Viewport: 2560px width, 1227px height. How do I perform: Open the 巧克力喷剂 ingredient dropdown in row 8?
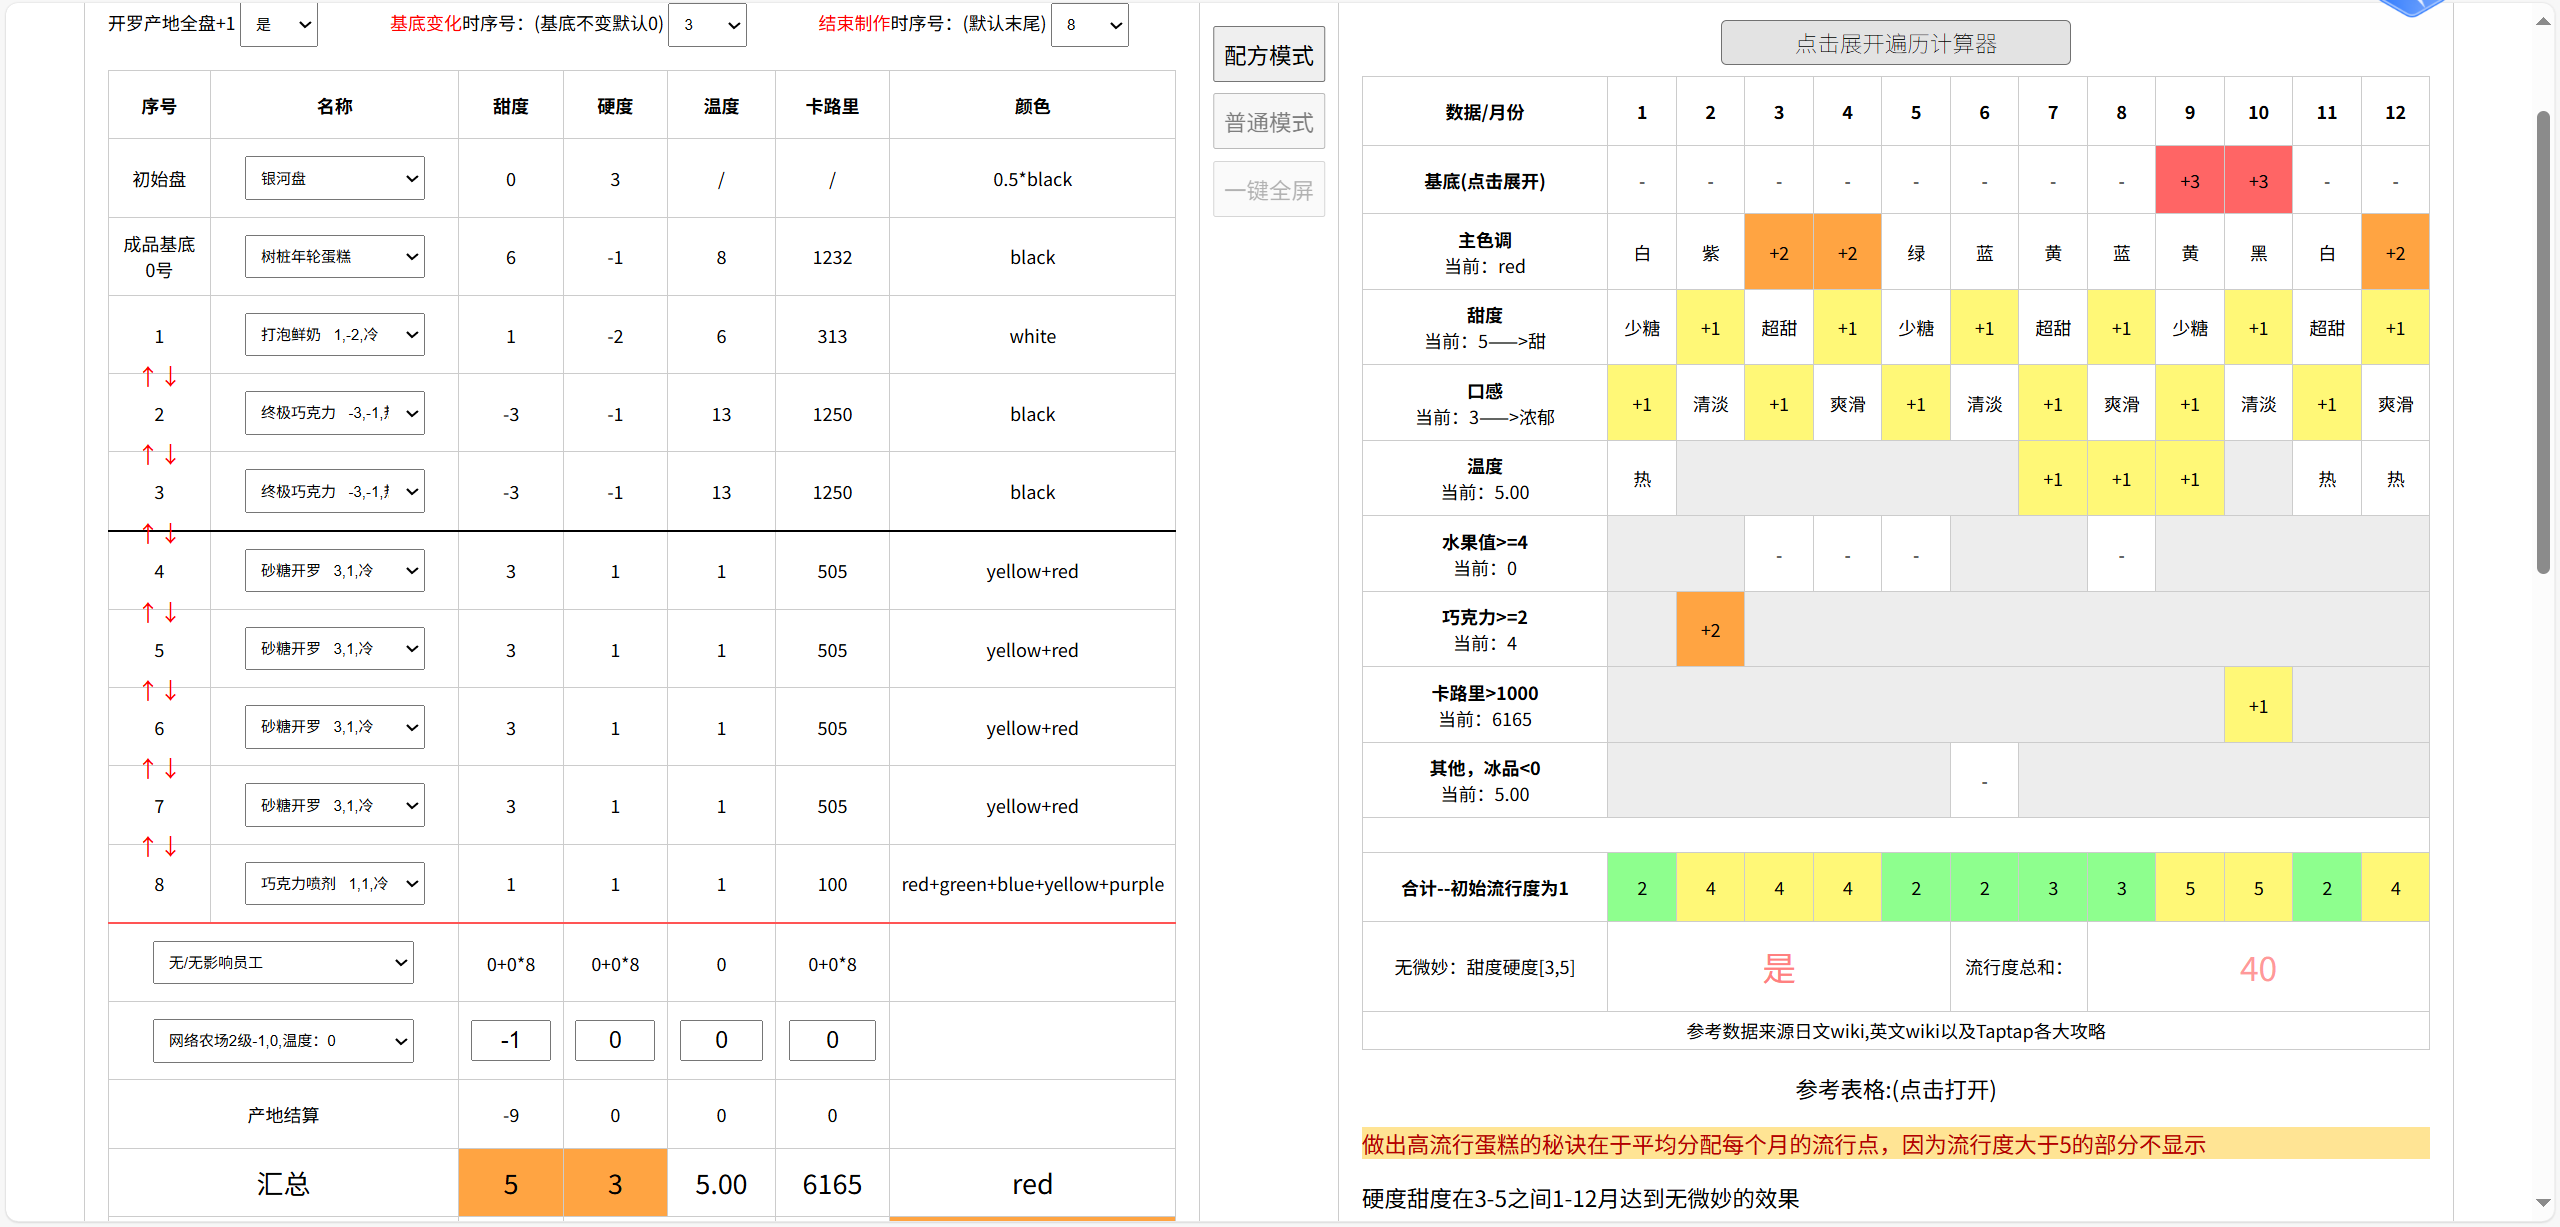click(x=335, y=884)
